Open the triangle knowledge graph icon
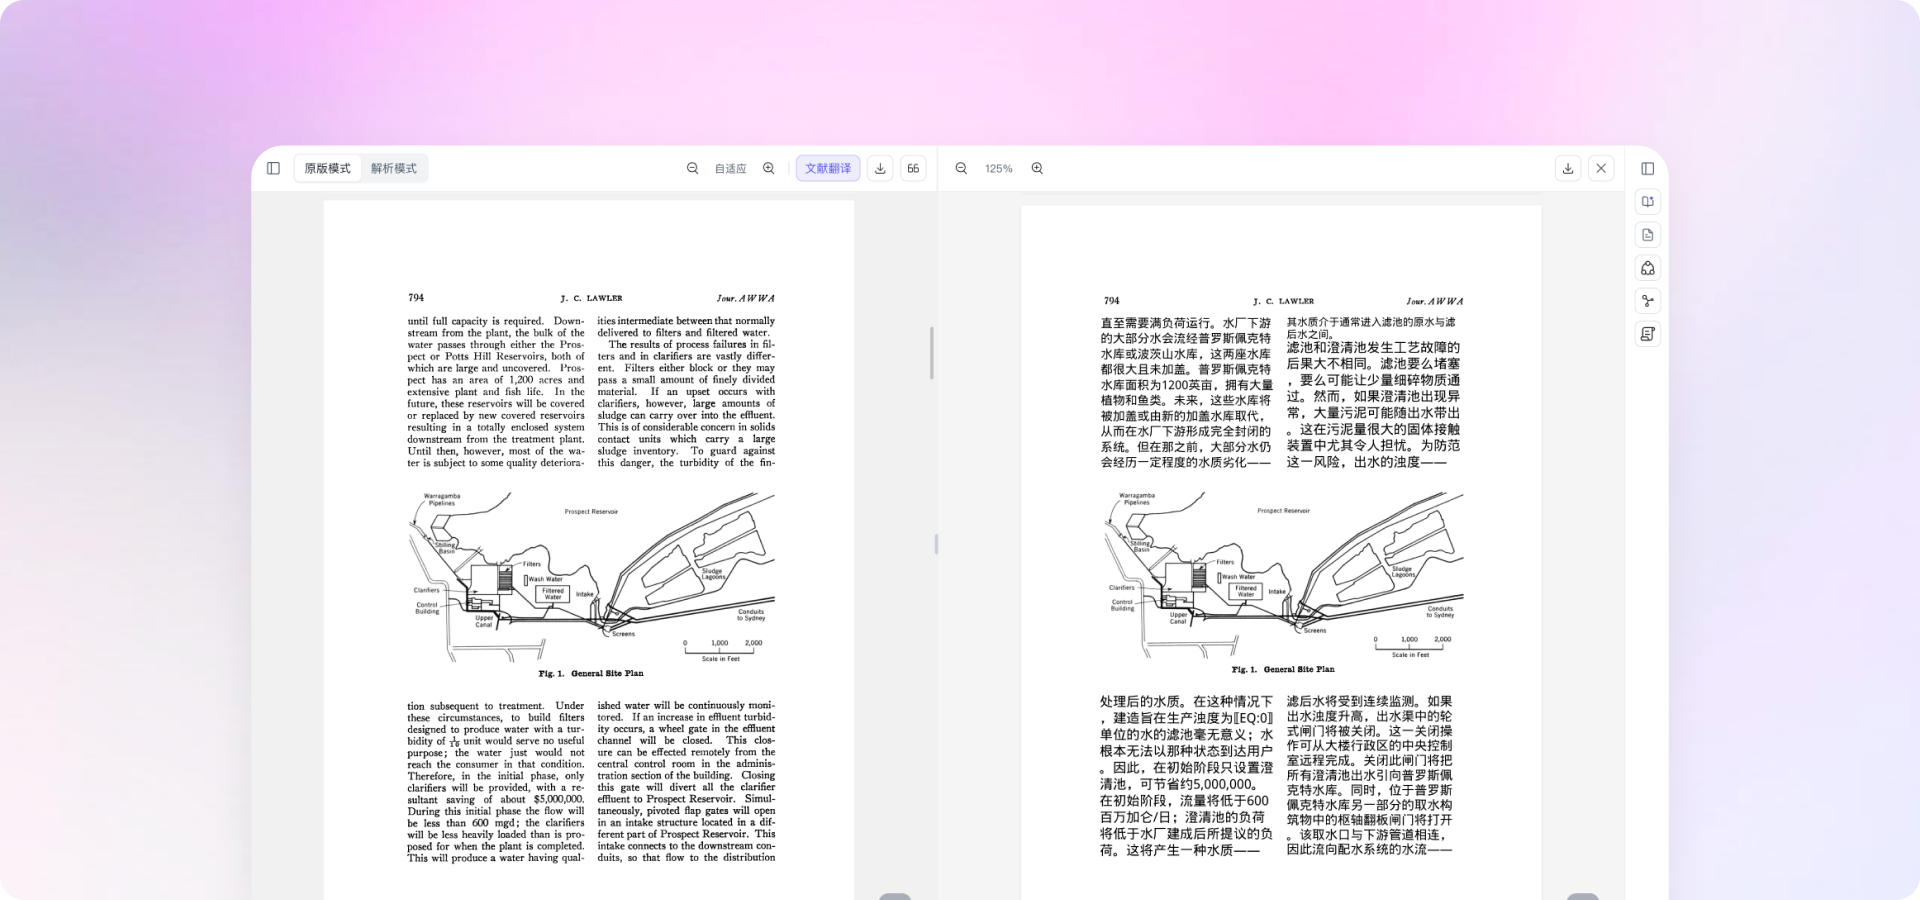The width and height of the screenshot is (1920, 900). [x=1648, y=268]
